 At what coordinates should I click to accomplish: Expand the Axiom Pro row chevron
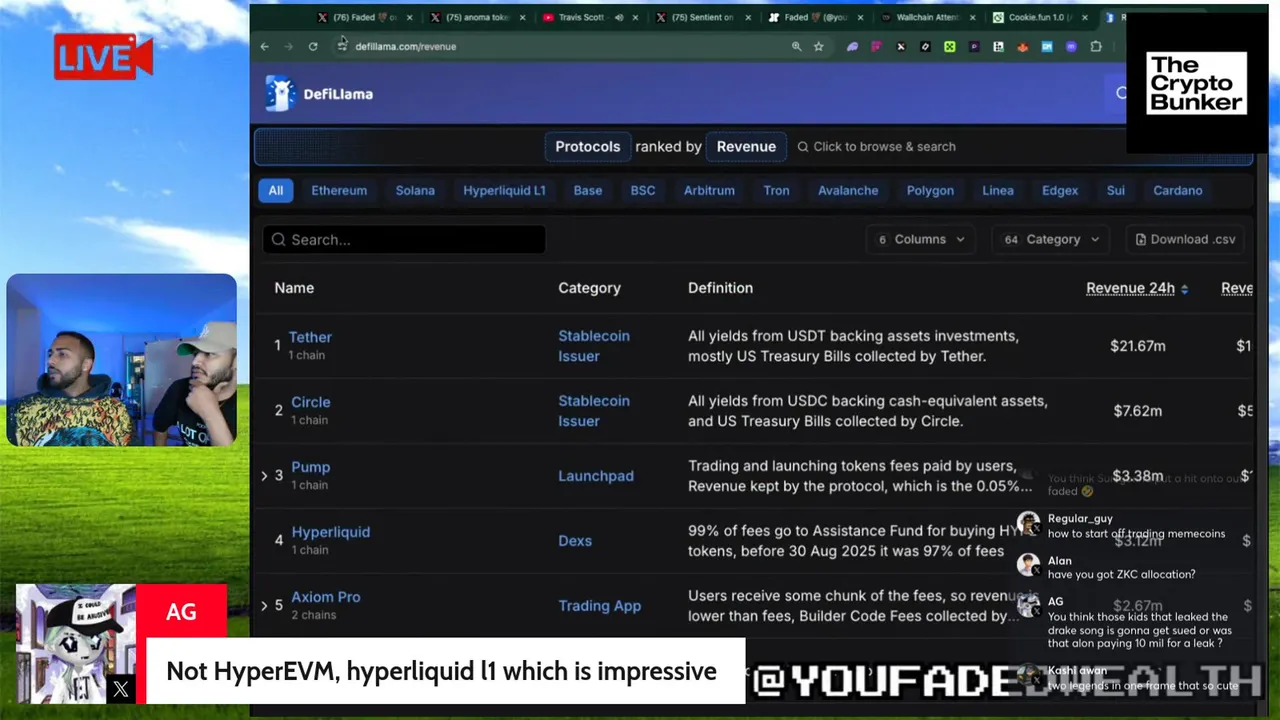(264, 606)
